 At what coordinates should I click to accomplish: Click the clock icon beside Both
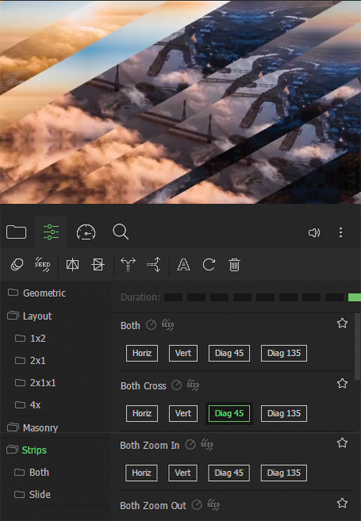(151, 325)
